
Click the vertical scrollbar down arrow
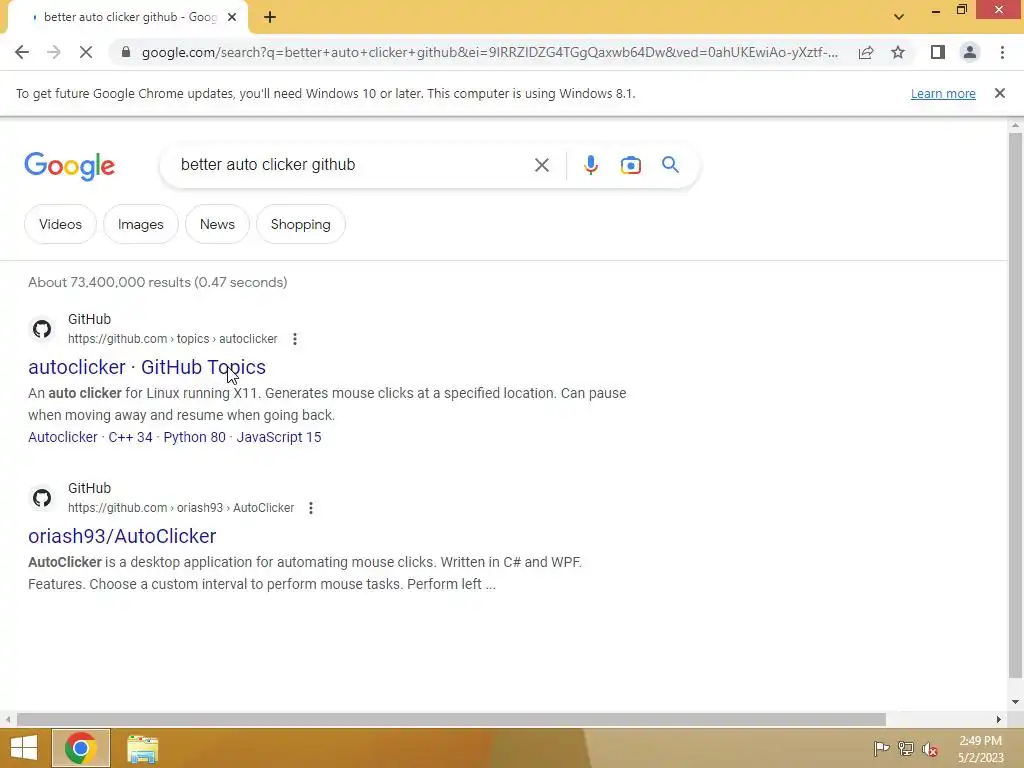1015,702
